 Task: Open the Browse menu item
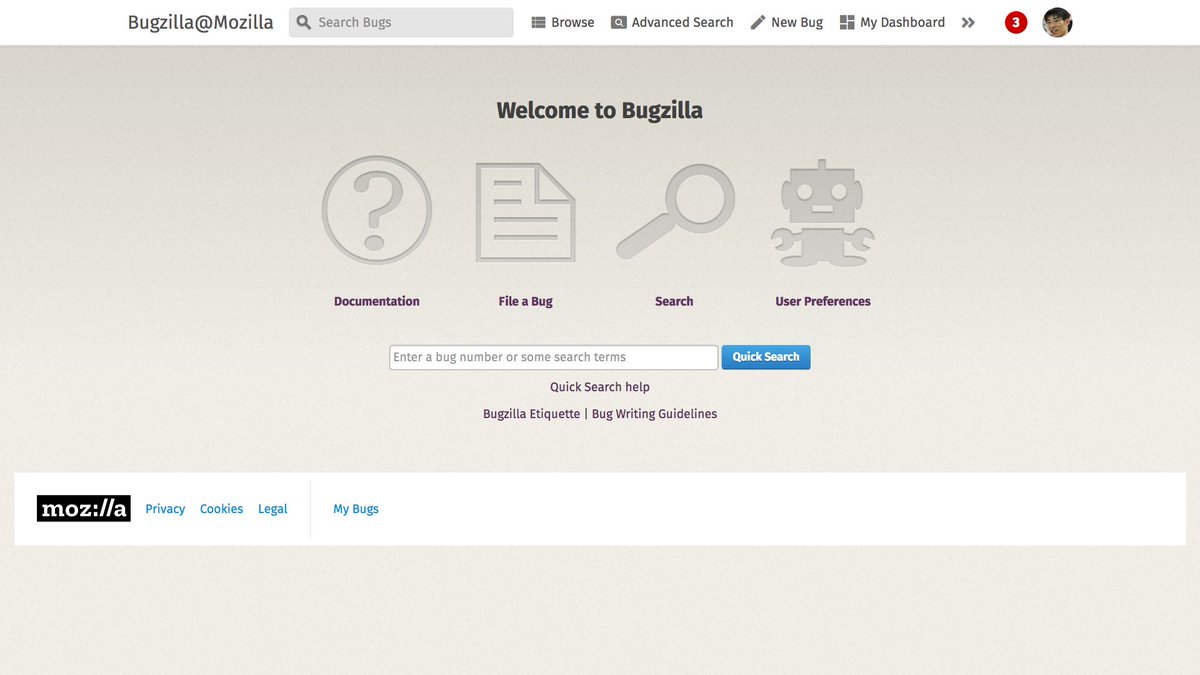[562, 22]
